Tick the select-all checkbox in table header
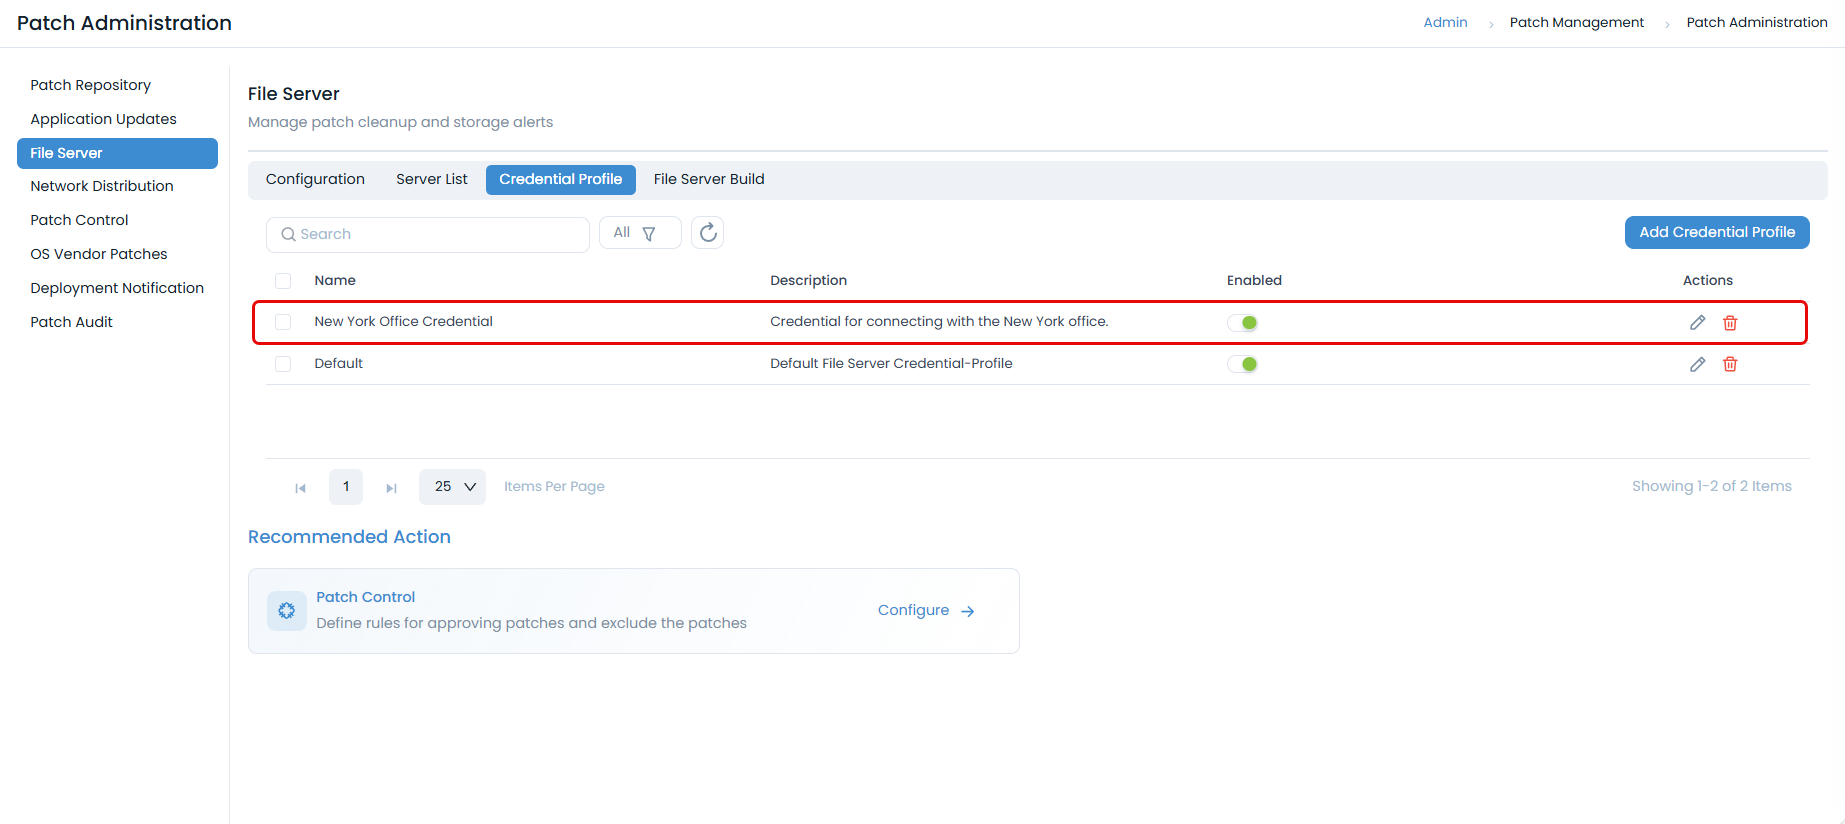 (283, 281)
